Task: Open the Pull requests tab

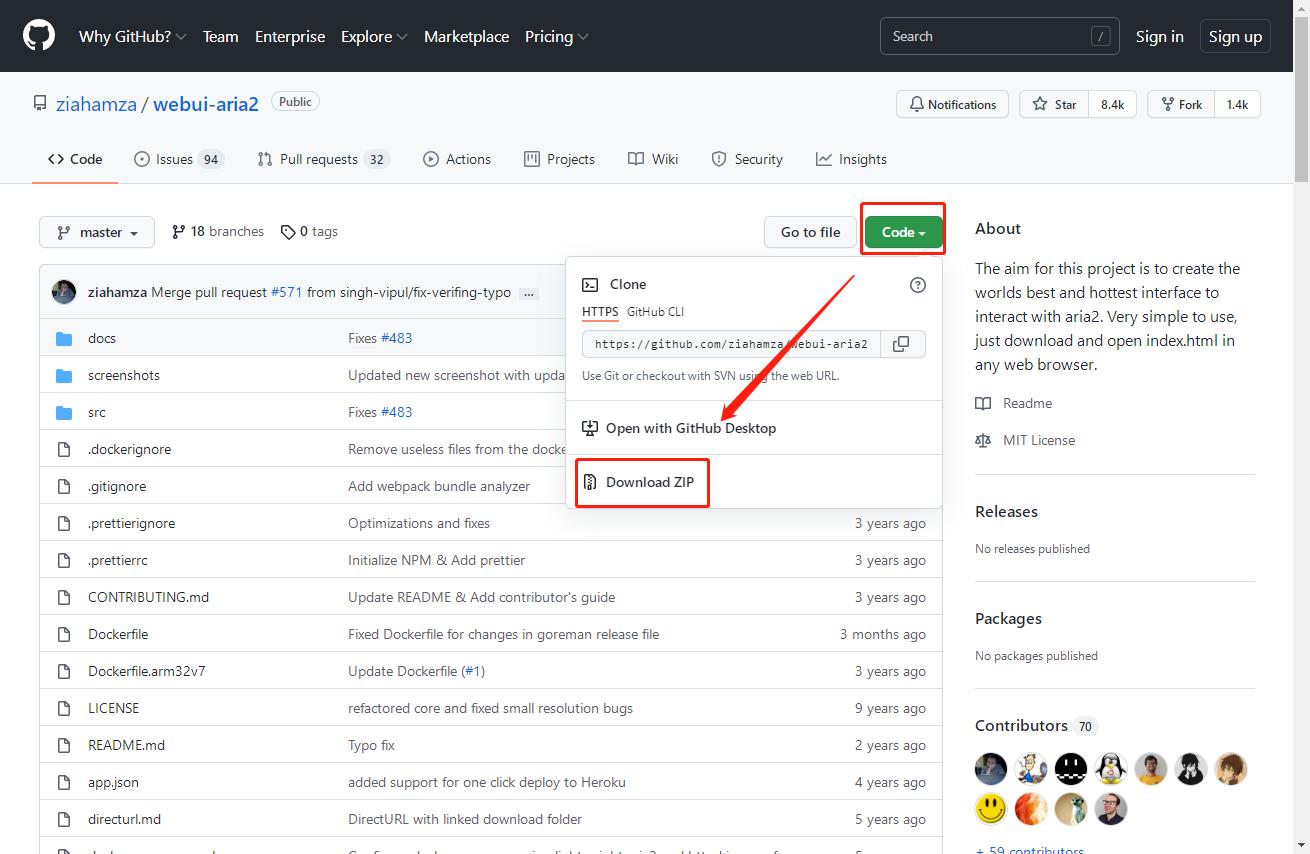Action: [322, 159]
